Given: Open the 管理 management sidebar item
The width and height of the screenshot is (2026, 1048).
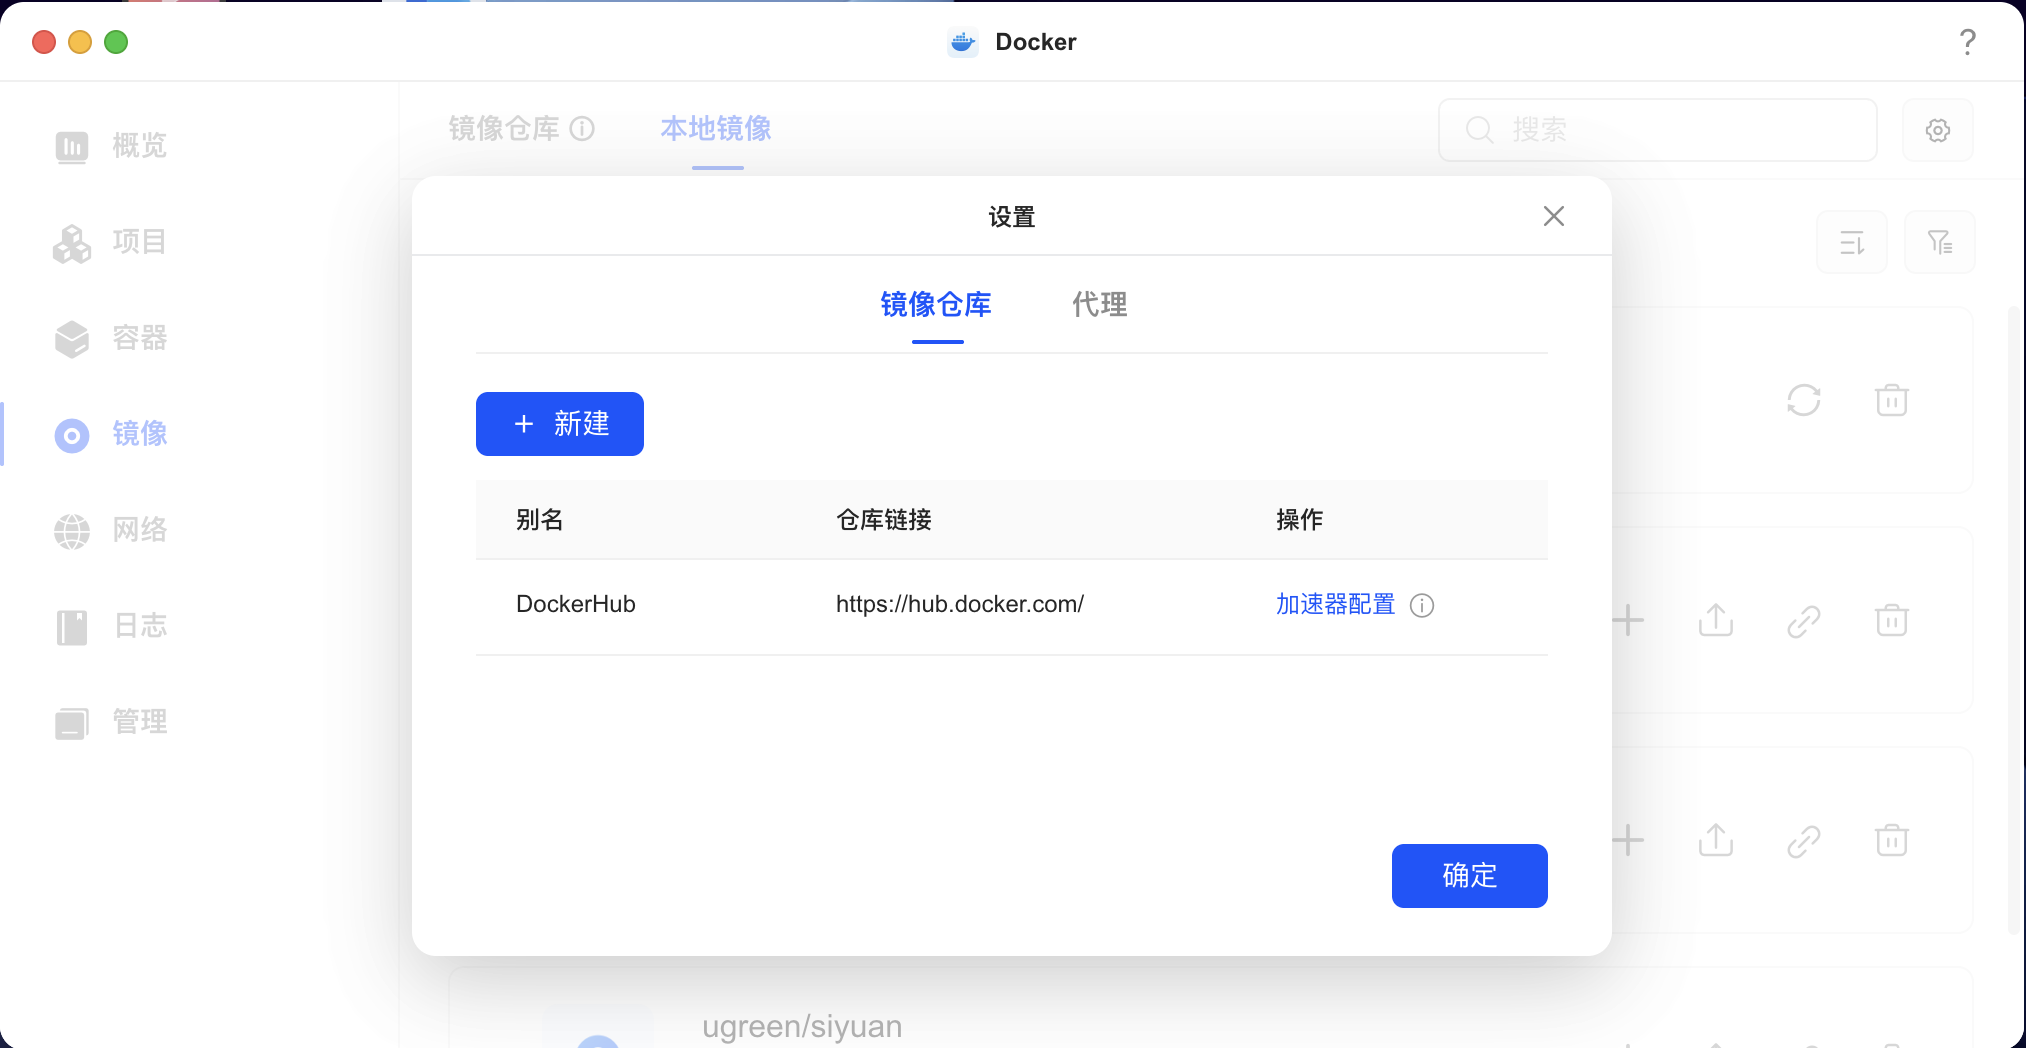Looking at the screenshot, I should [x=110, y=722].
